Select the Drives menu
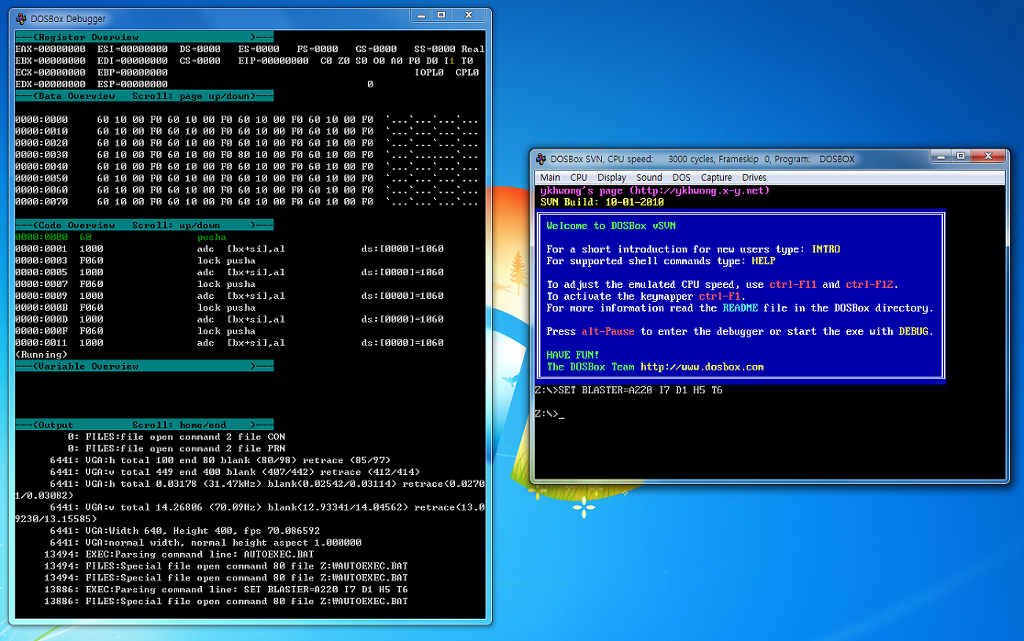Image resolution: width=1024 pixels, height=641 pixels. pos(754,177)
